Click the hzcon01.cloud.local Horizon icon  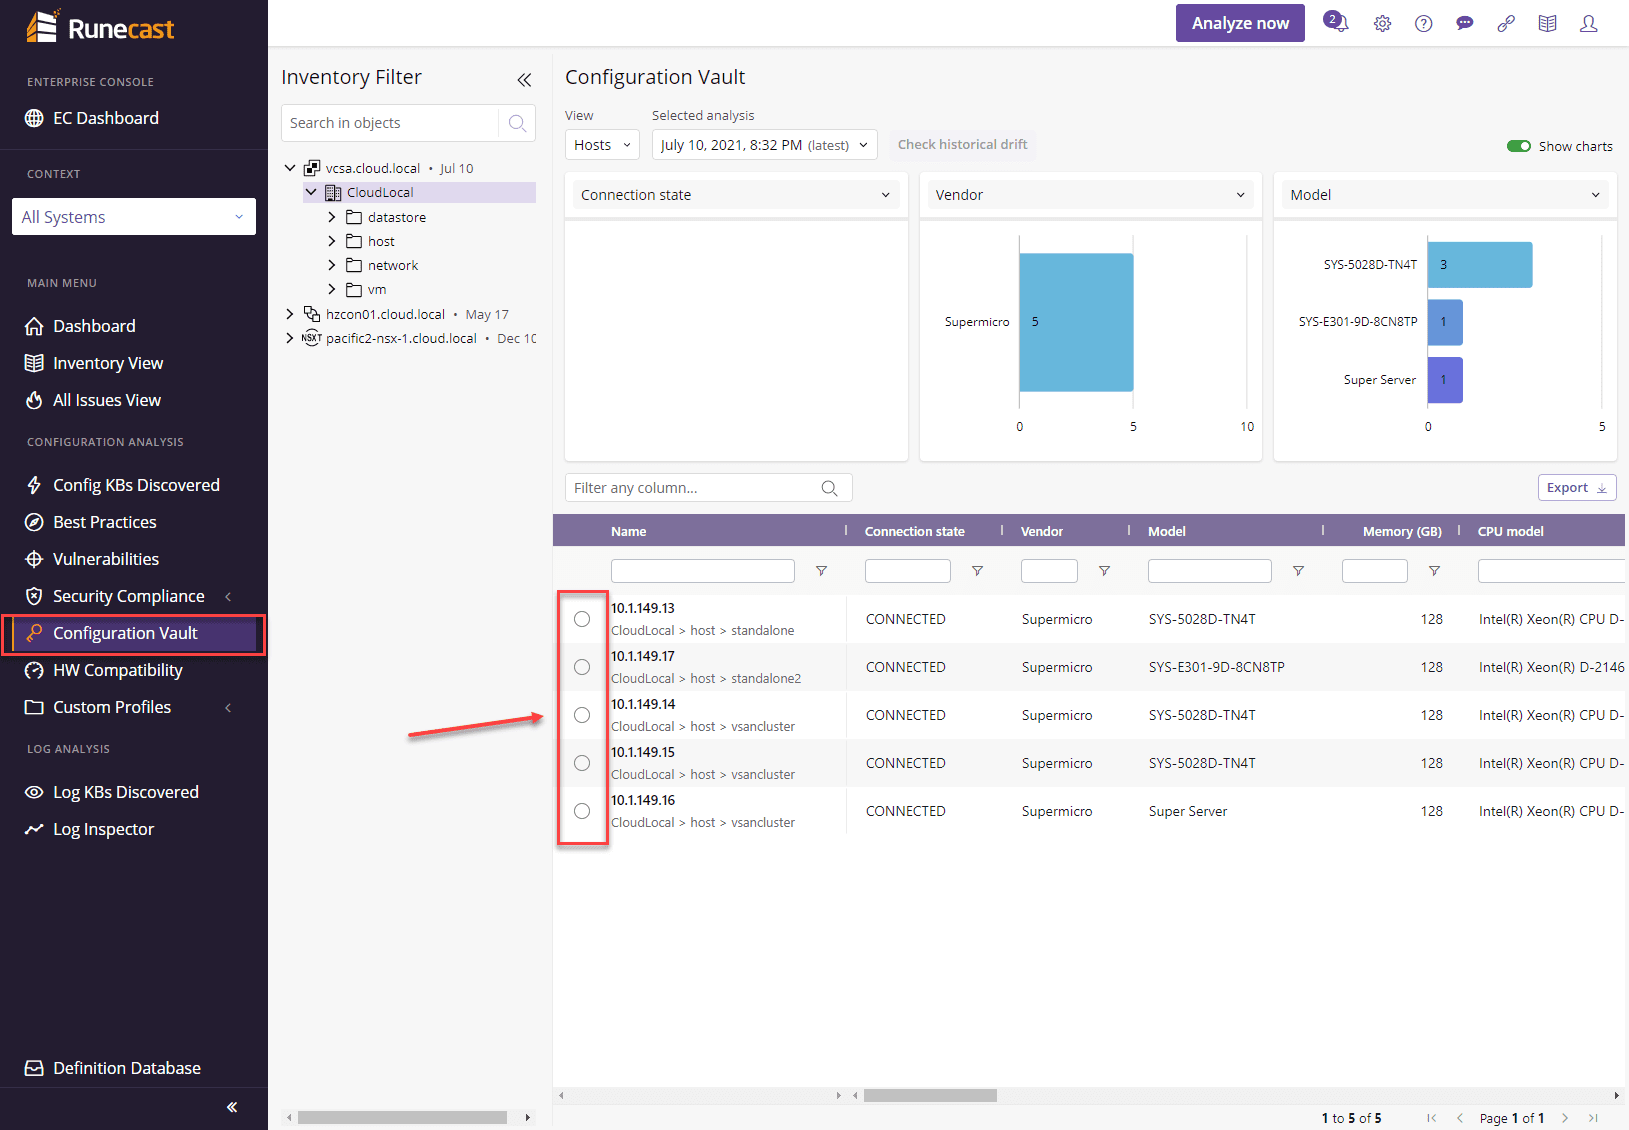tap(312, 314)
